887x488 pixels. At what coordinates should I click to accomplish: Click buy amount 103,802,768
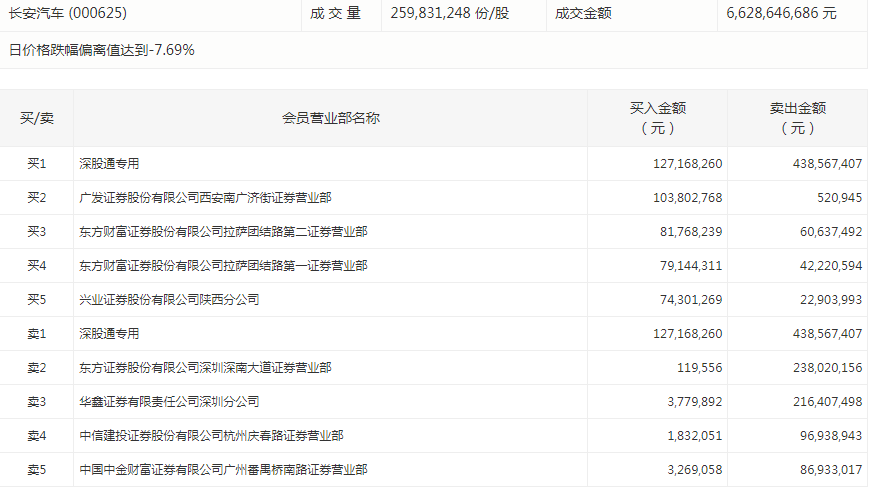[687, 198]
